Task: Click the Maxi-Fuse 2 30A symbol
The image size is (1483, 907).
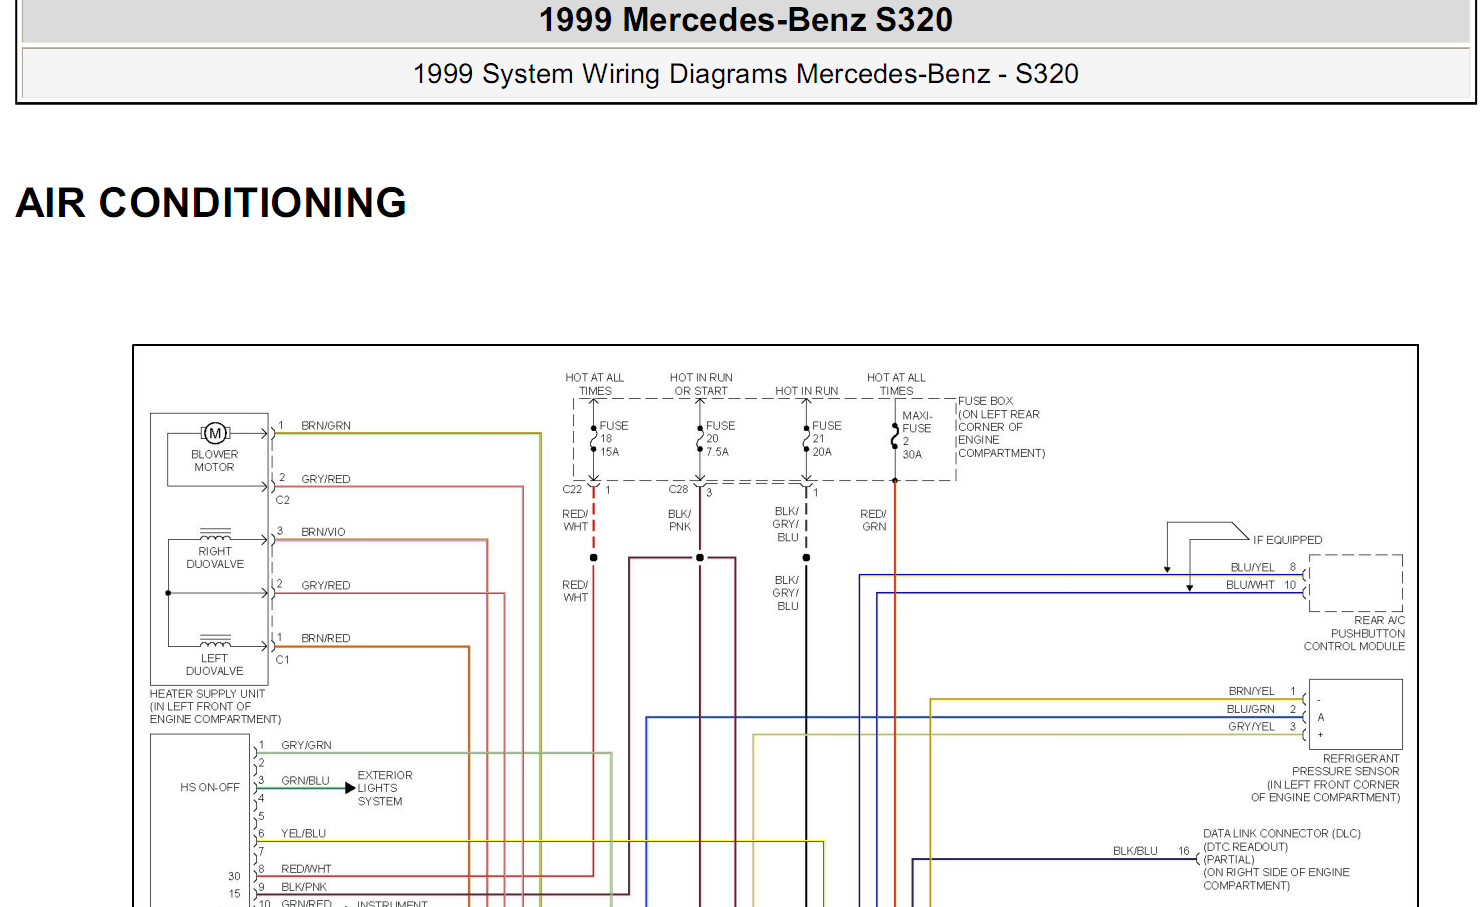Action: tap(895, 436)
